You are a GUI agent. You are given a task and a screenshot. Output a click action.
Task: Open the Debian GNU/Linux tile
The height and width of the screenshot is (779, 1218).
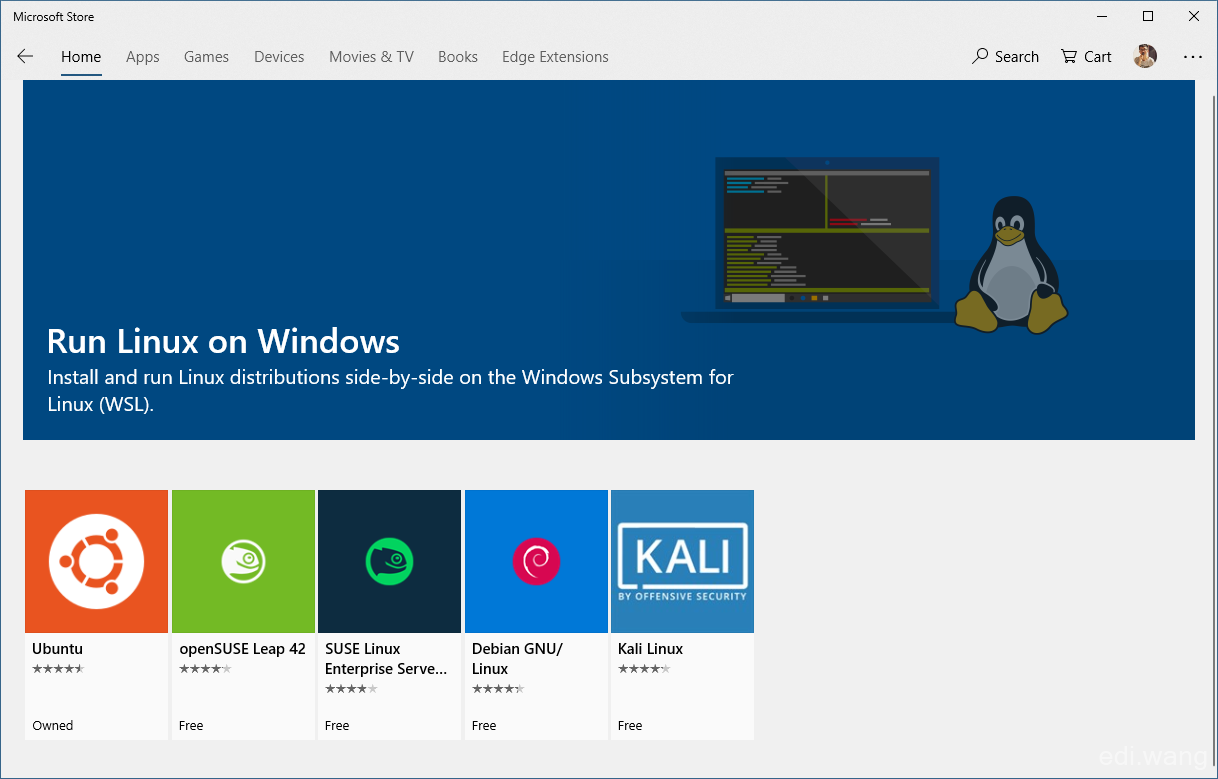(536, 614)
